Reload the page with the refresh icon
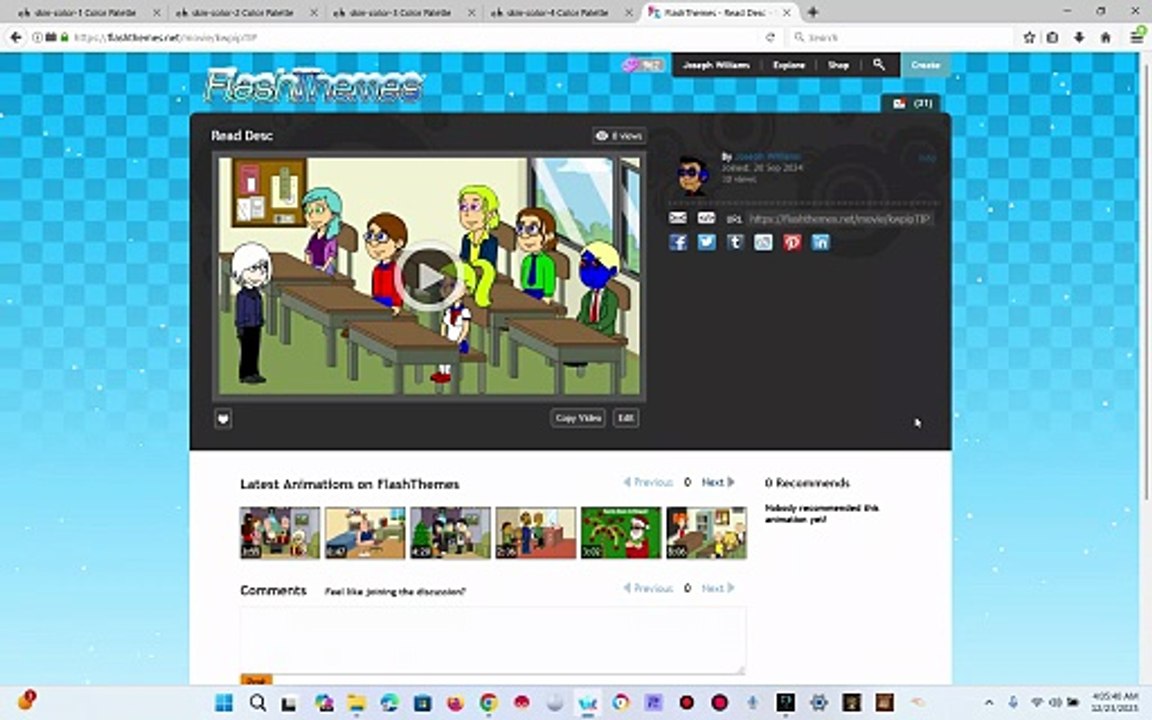Screen dimensions: 1152x720 [x=770, y=37]
